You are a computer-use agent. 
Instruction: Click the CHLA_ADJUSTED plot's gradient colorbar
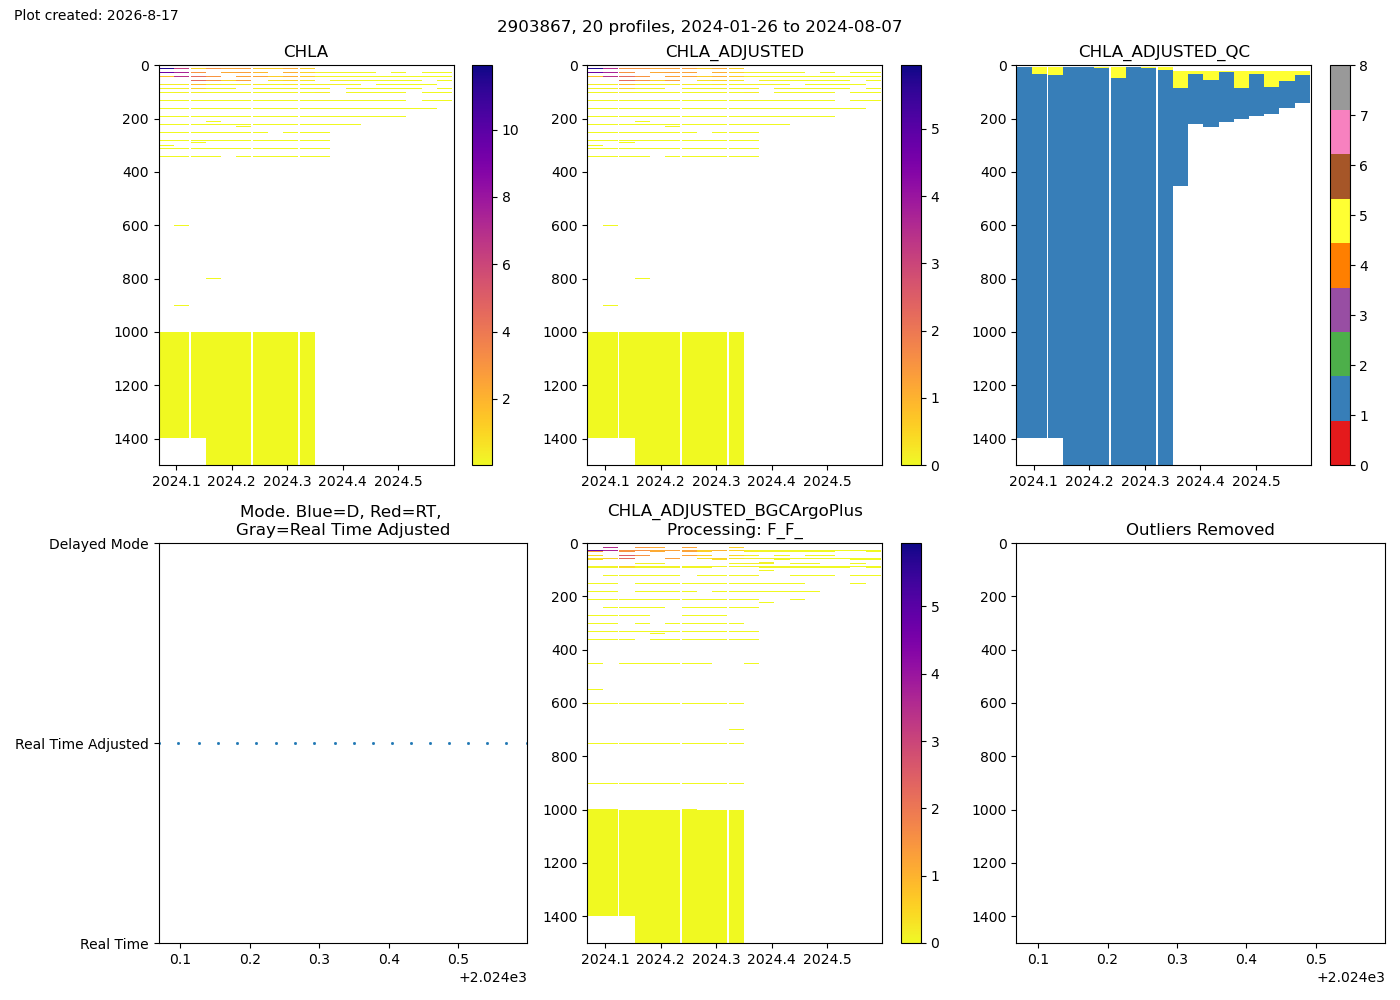pos(911,265)
